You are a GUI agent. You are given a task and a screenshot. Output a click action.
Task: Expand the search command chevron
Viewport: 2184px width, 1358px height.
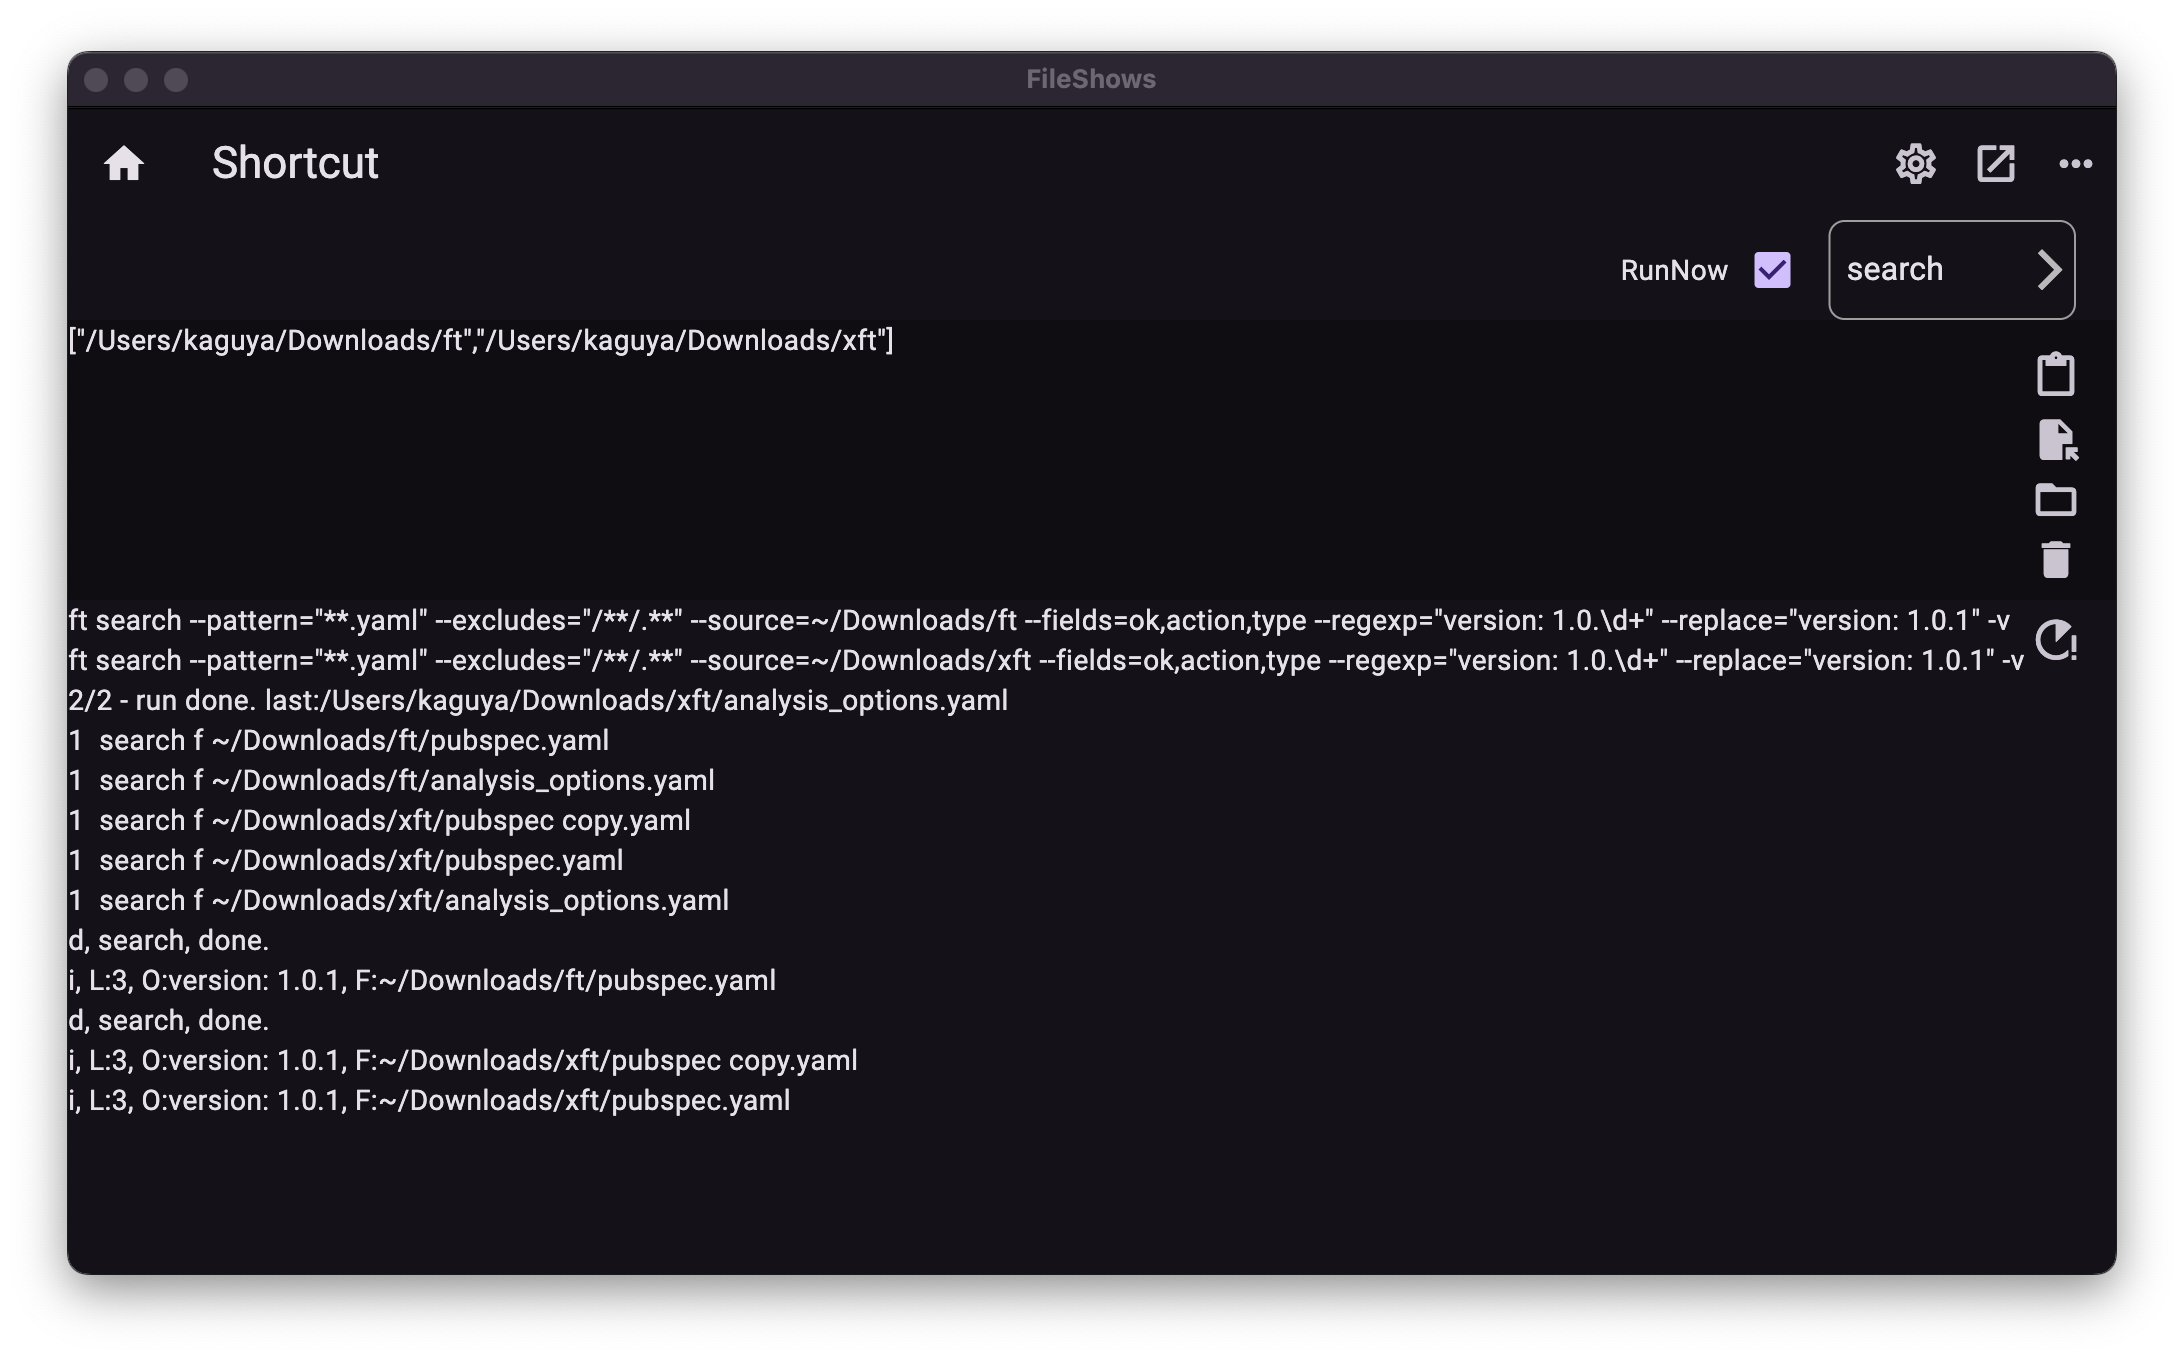pos(2048,270)
